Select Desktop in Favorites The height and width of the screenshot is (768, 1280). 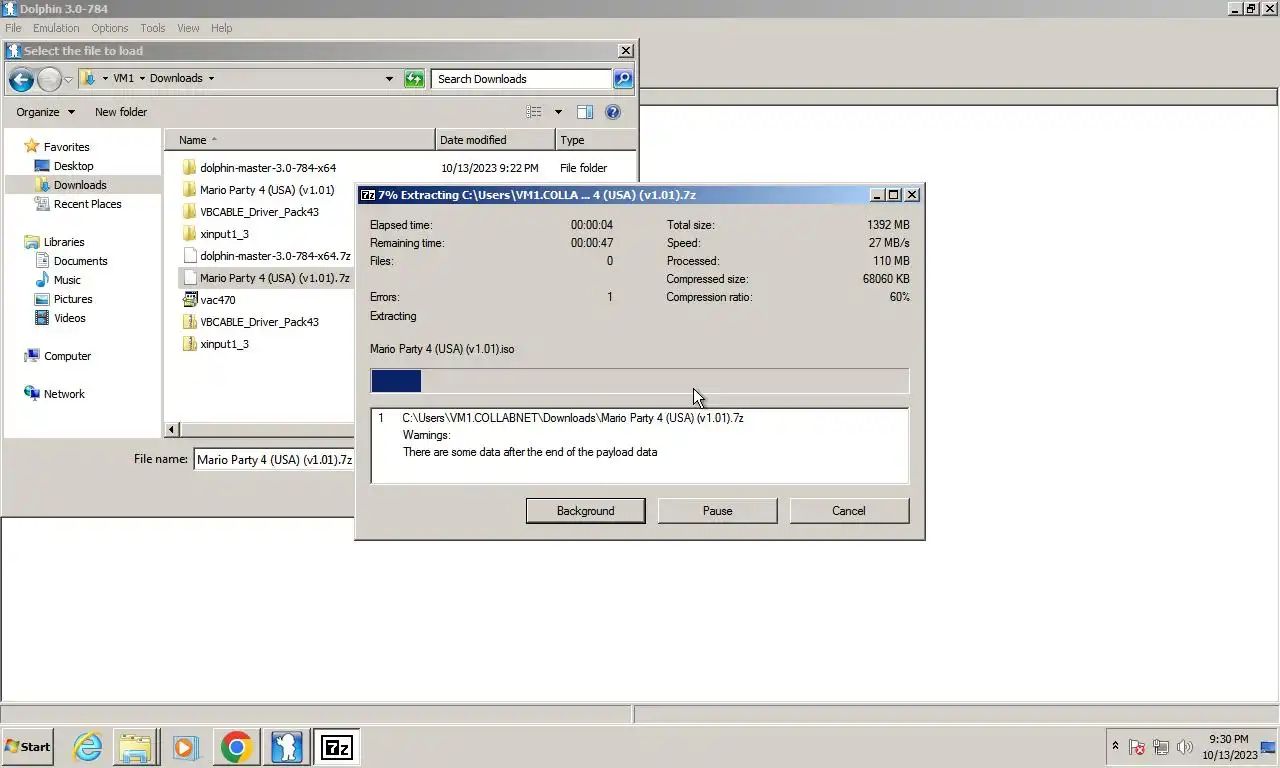coord(73,166)
